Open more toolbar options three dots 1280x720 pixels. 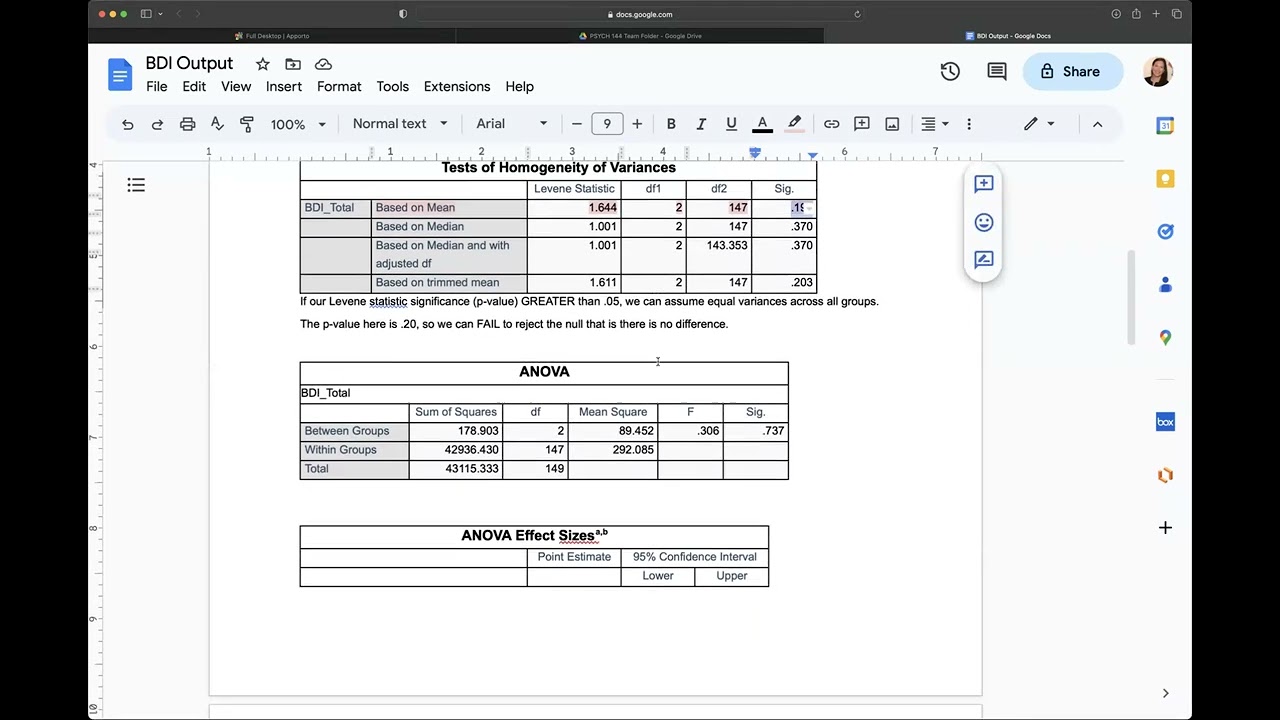[x=968, y=124]
